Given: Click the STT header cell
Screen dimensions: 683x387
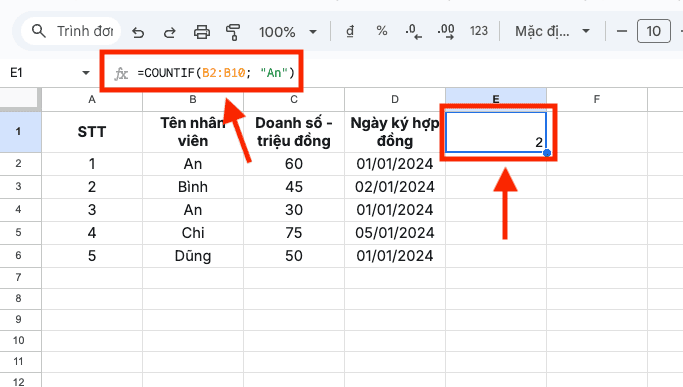Looking at the screenshot, I should pyautogui.click(x=92, y=132).
